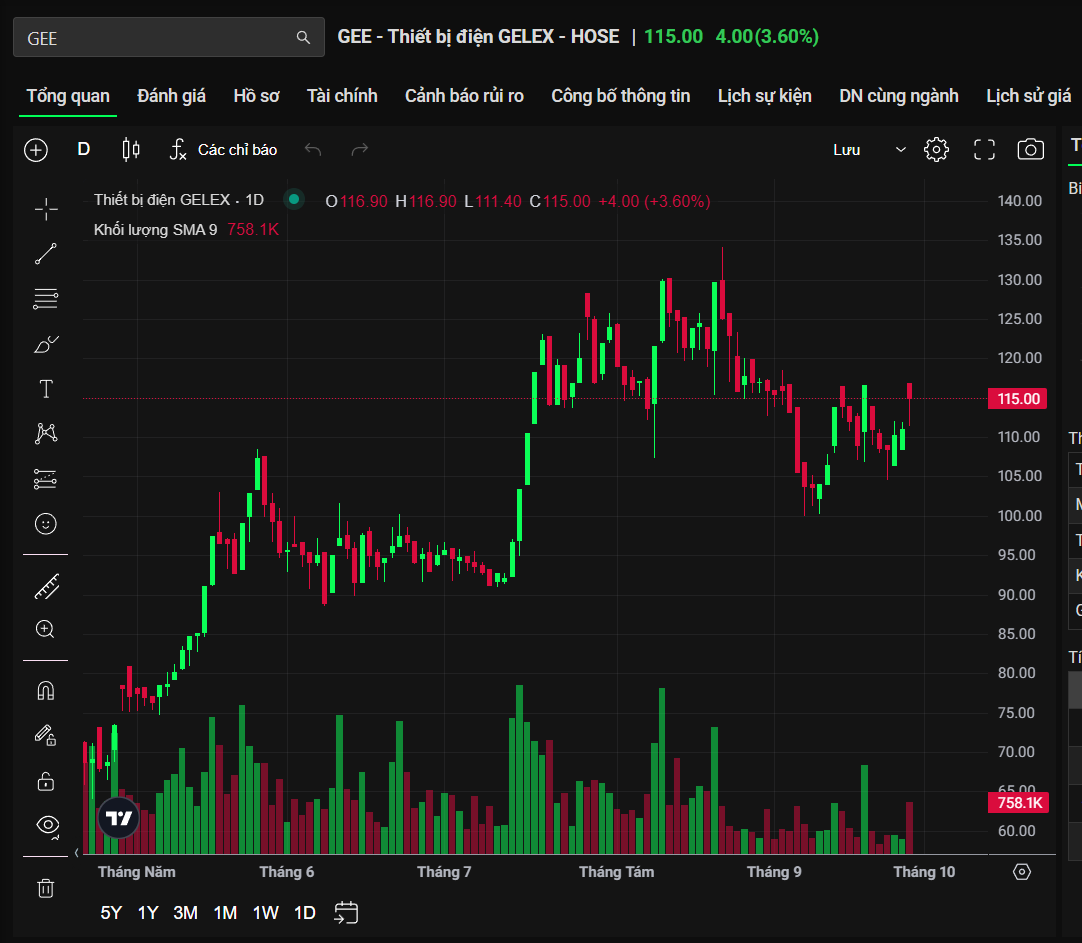Set the chart range to 3M

pyautogui.click(x=185, y=913)
